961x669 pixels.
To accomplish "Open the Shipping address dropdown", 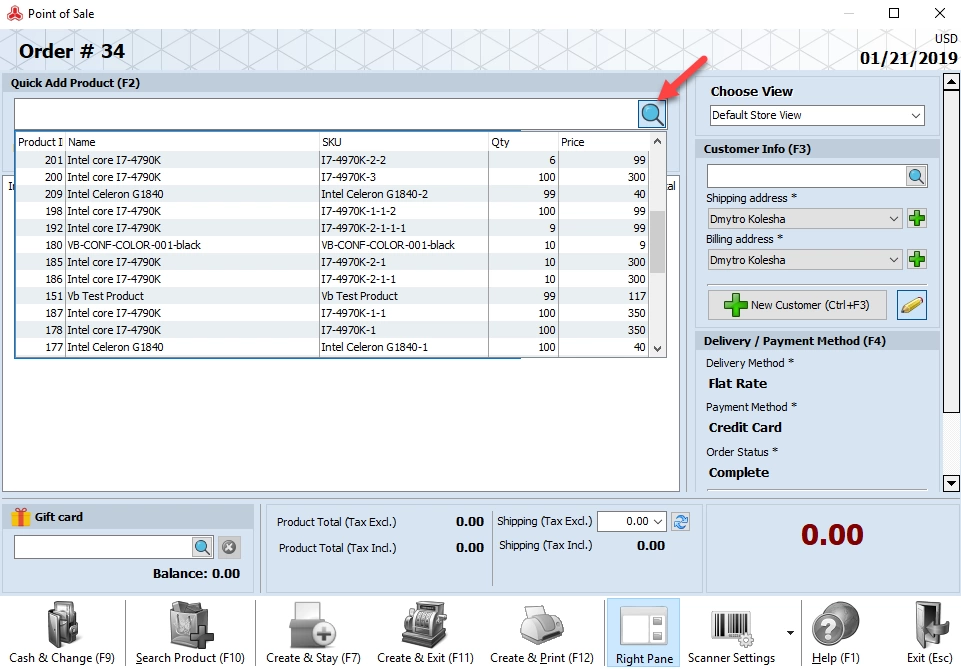I will 804,219.
